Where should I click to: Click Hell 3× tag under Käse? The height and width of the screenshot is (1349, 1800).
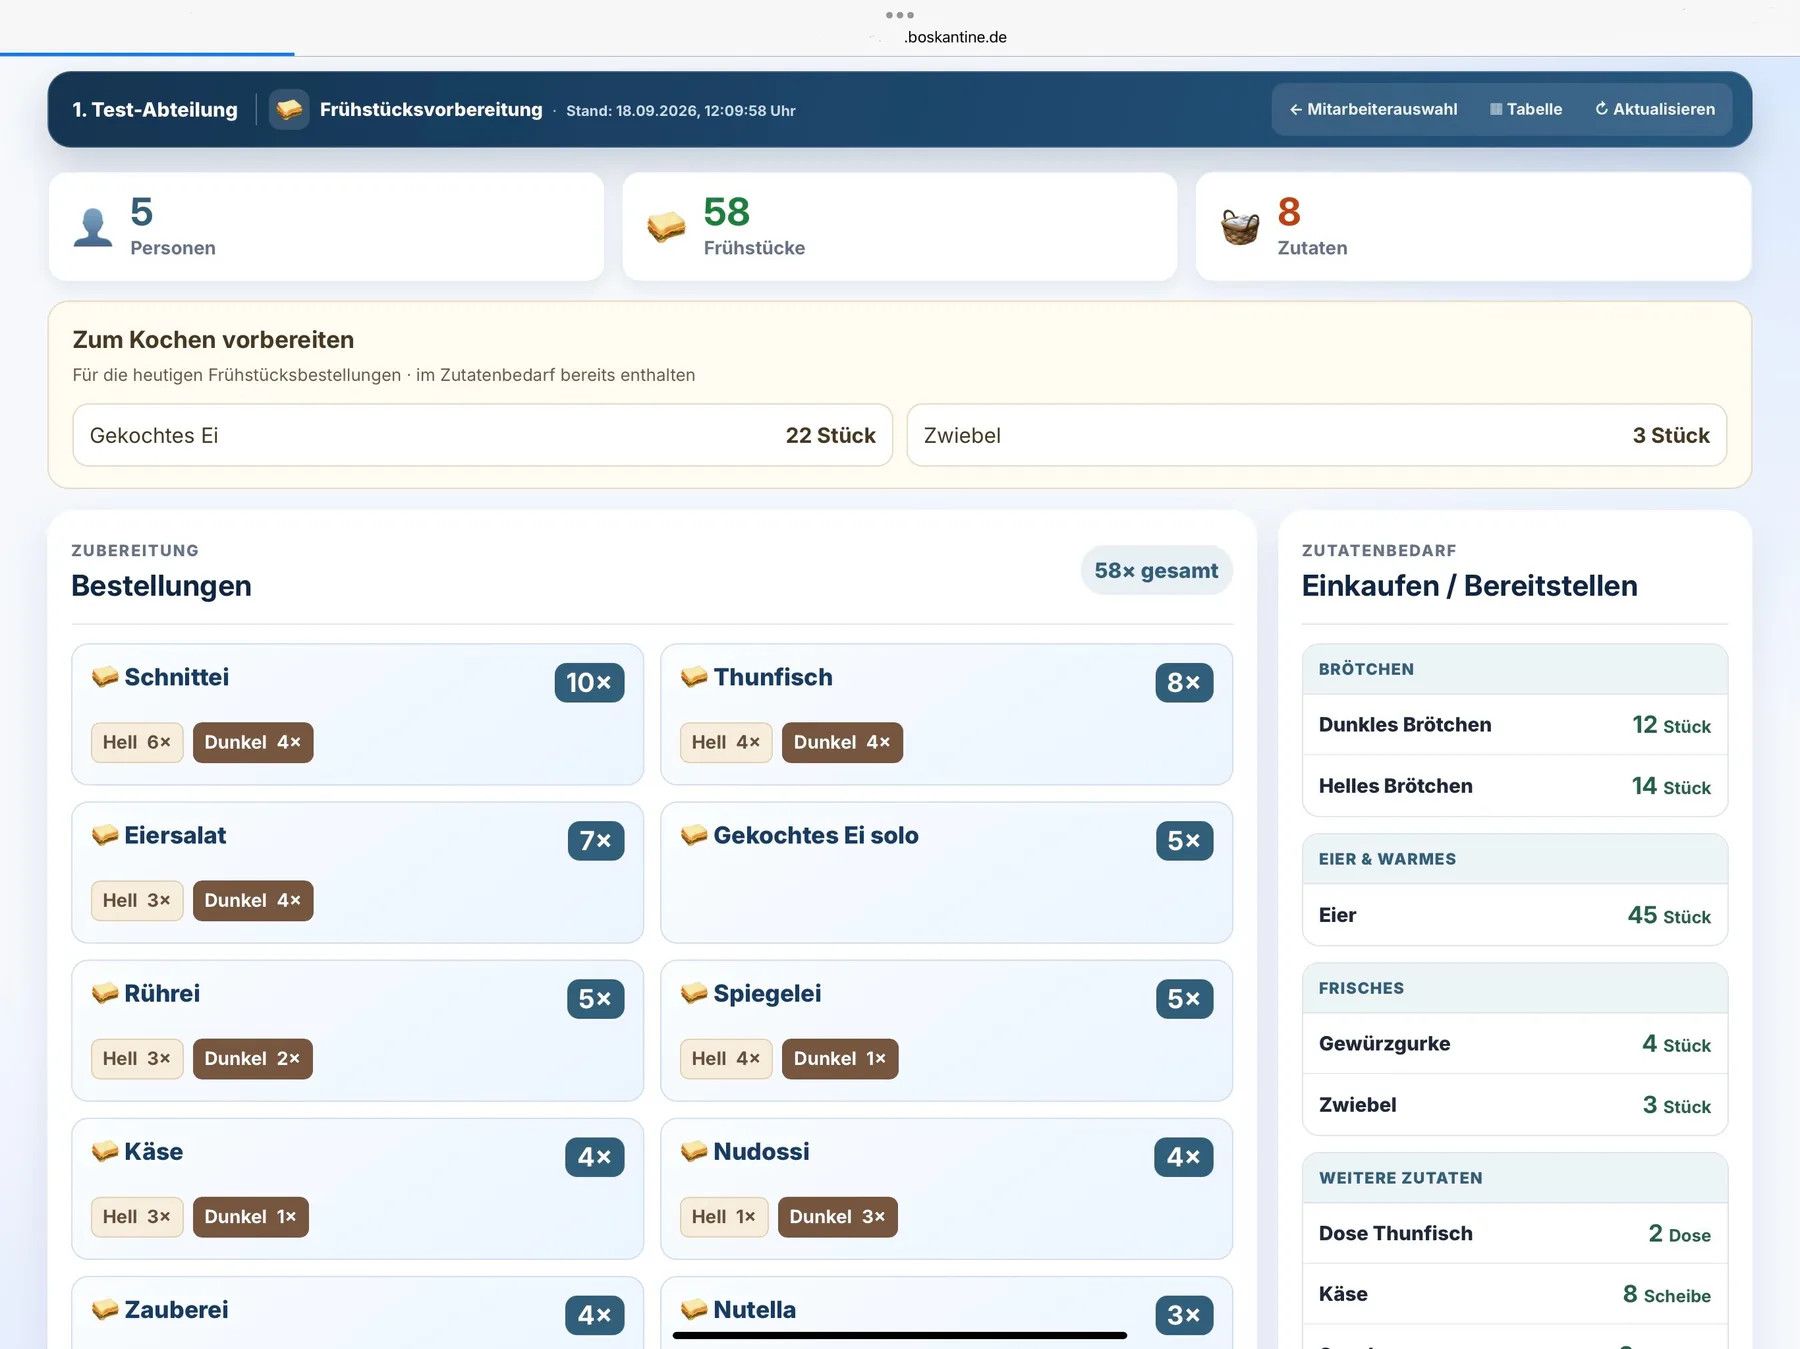(137, 1216)
